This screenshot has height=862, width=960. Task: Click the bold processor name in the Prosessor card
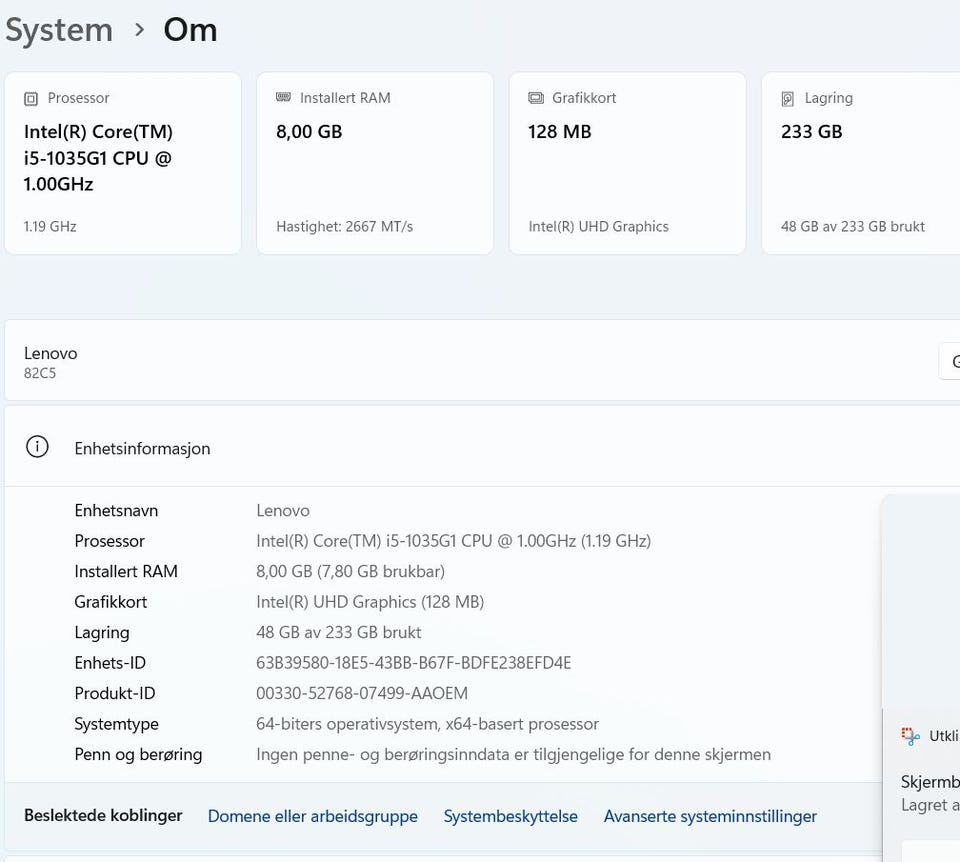click(x=98, y=158)
